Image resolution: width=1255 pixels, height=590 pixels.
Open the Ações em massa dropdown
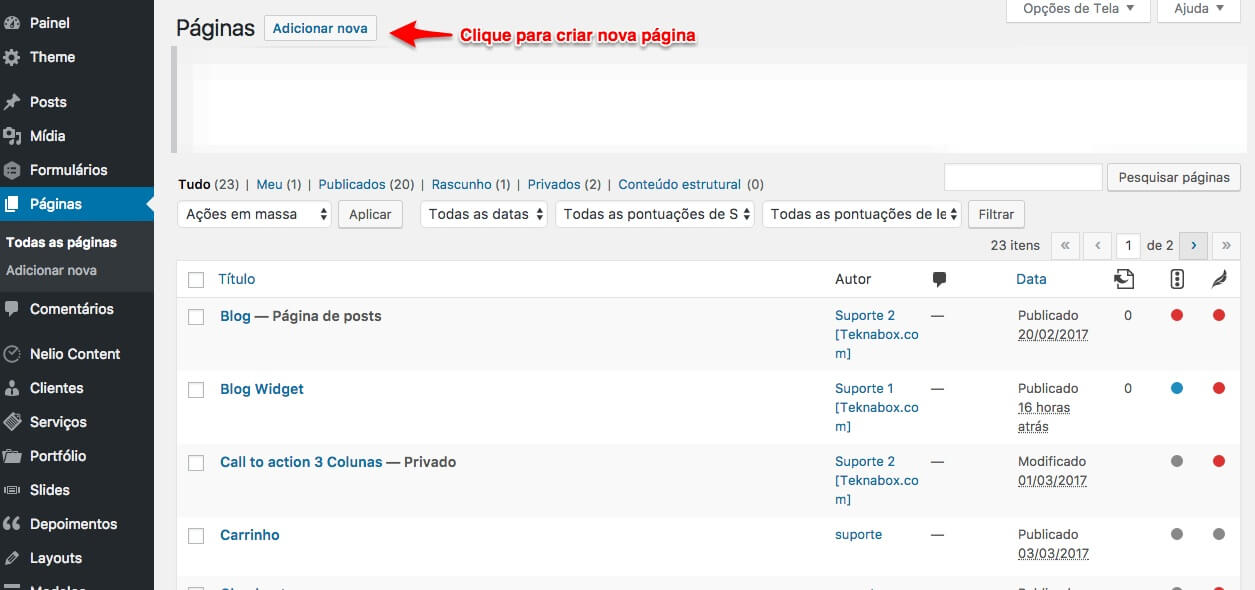pos(254,214)
